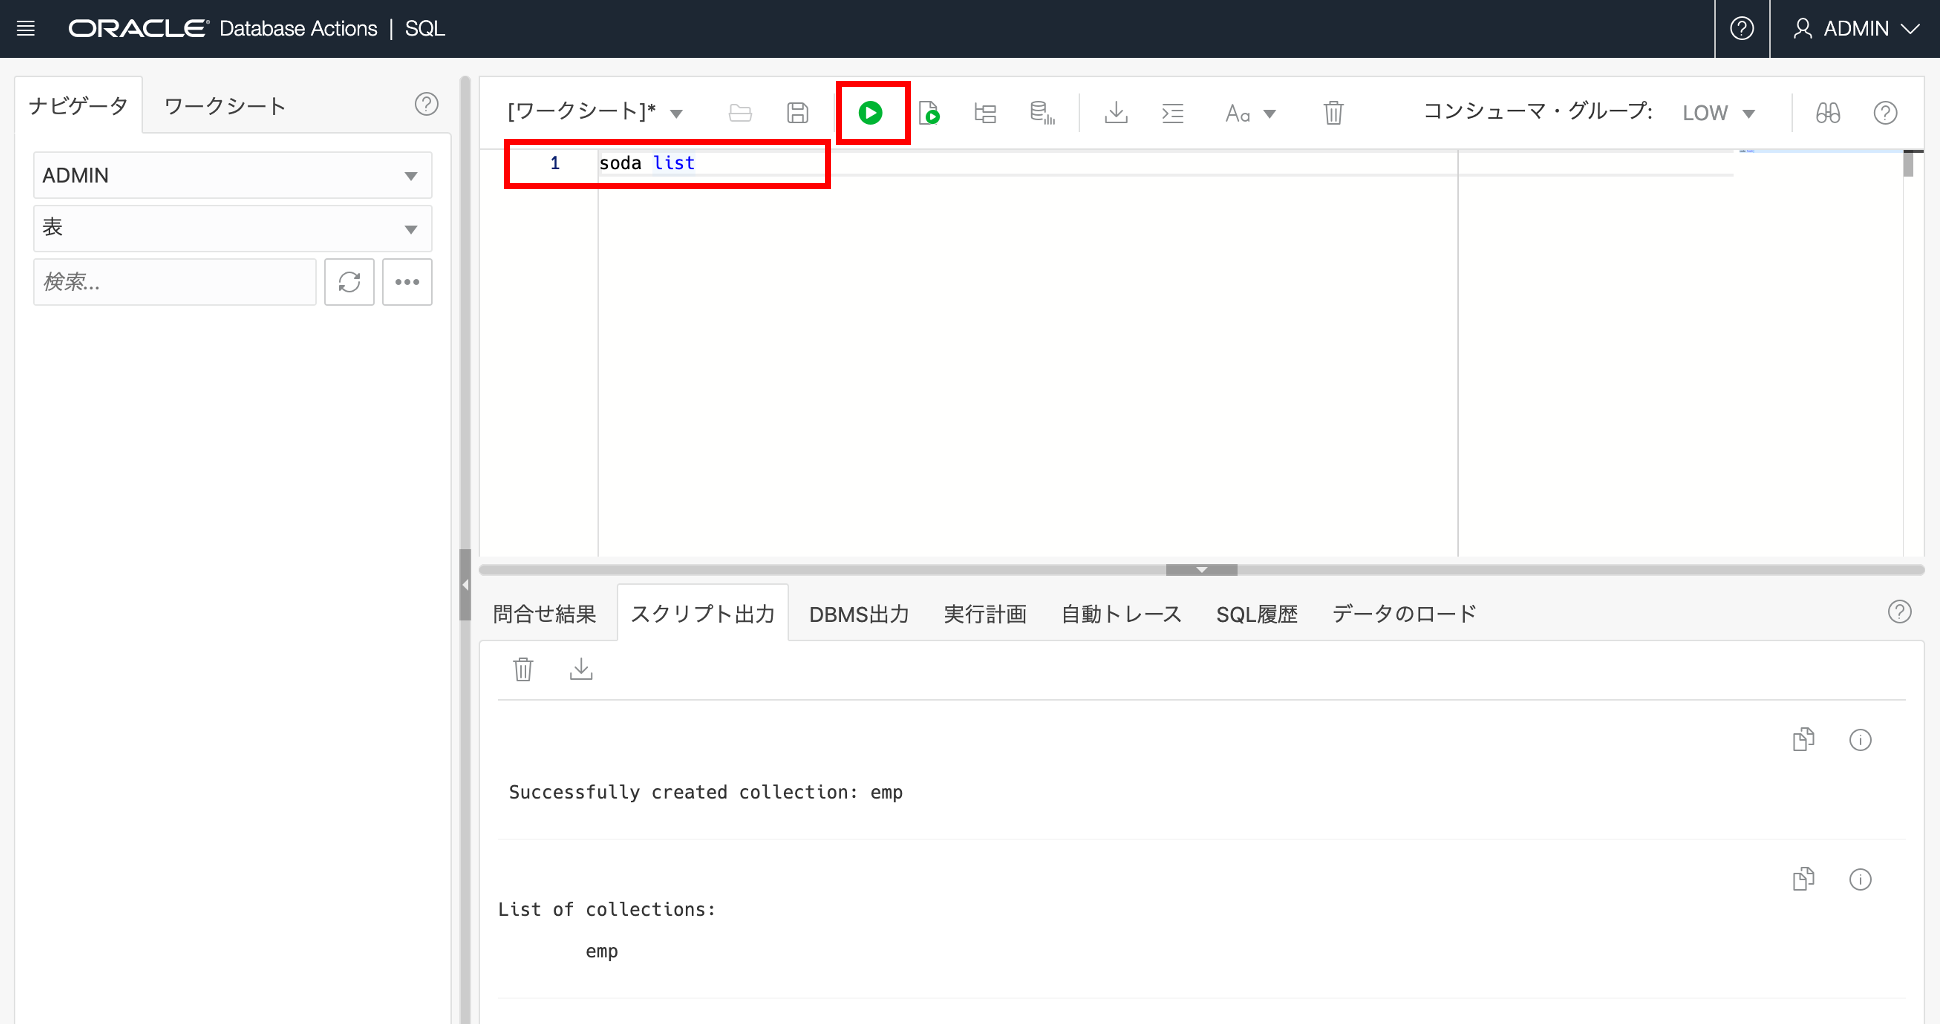
Task: Click the 検索 search input field
Action: (x=175, y=282)
